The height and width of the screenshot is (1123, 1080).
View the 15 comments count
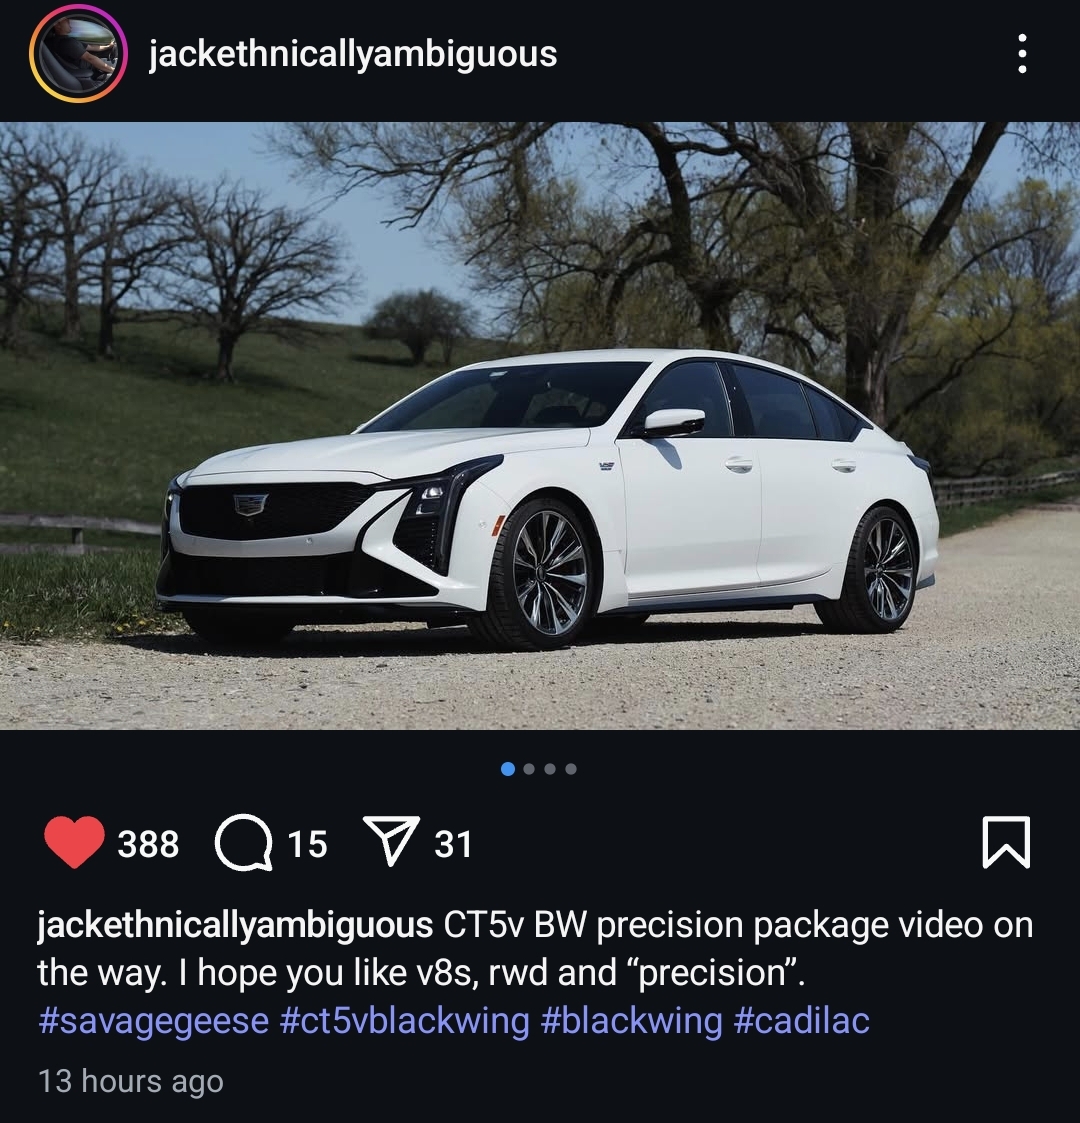pos(308,844)
